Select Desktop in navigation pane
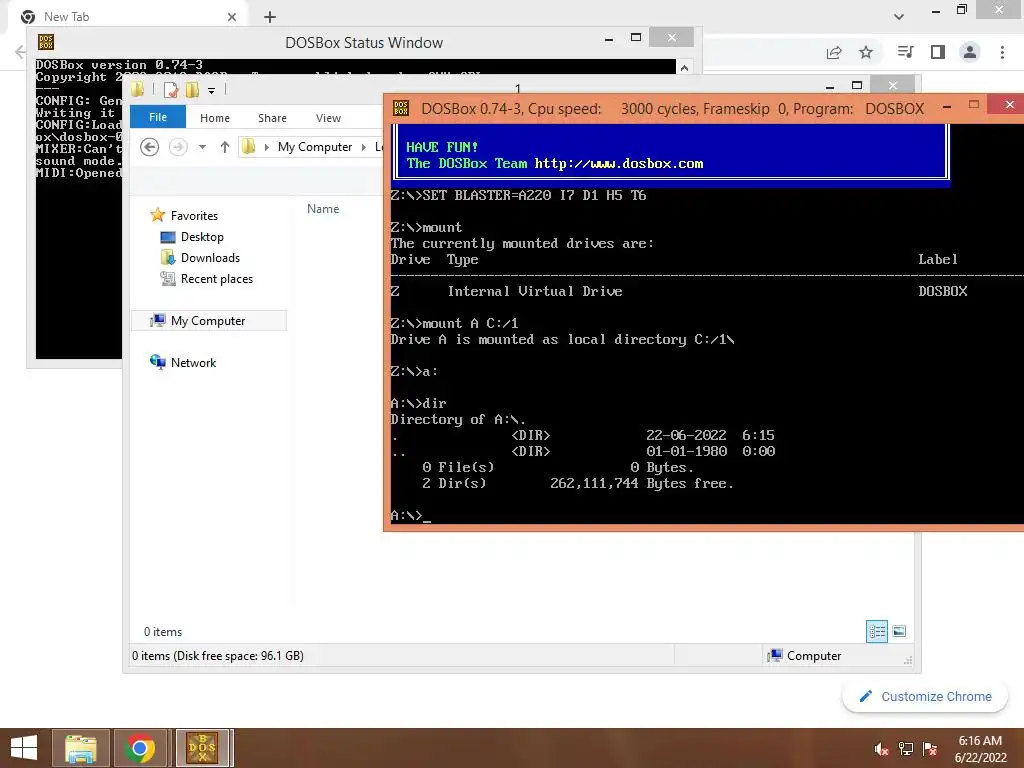 pos(202,237)
